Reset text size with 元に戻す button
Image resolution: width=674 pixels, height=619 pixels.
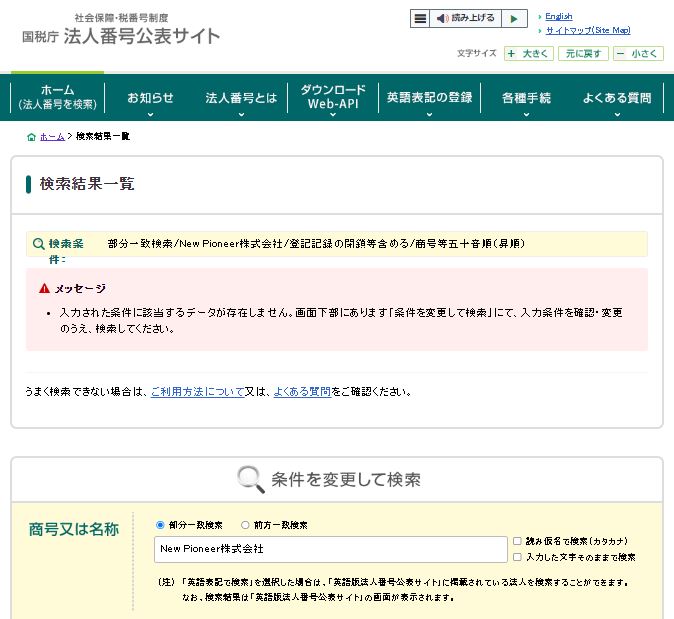[x=583, y=54]
